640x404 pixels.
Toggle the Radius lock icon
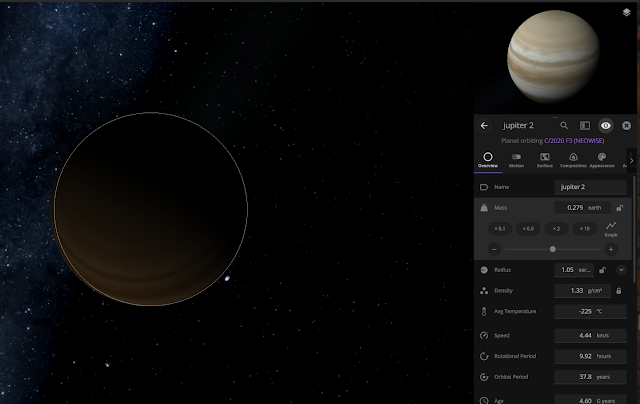tap(602, 270)
